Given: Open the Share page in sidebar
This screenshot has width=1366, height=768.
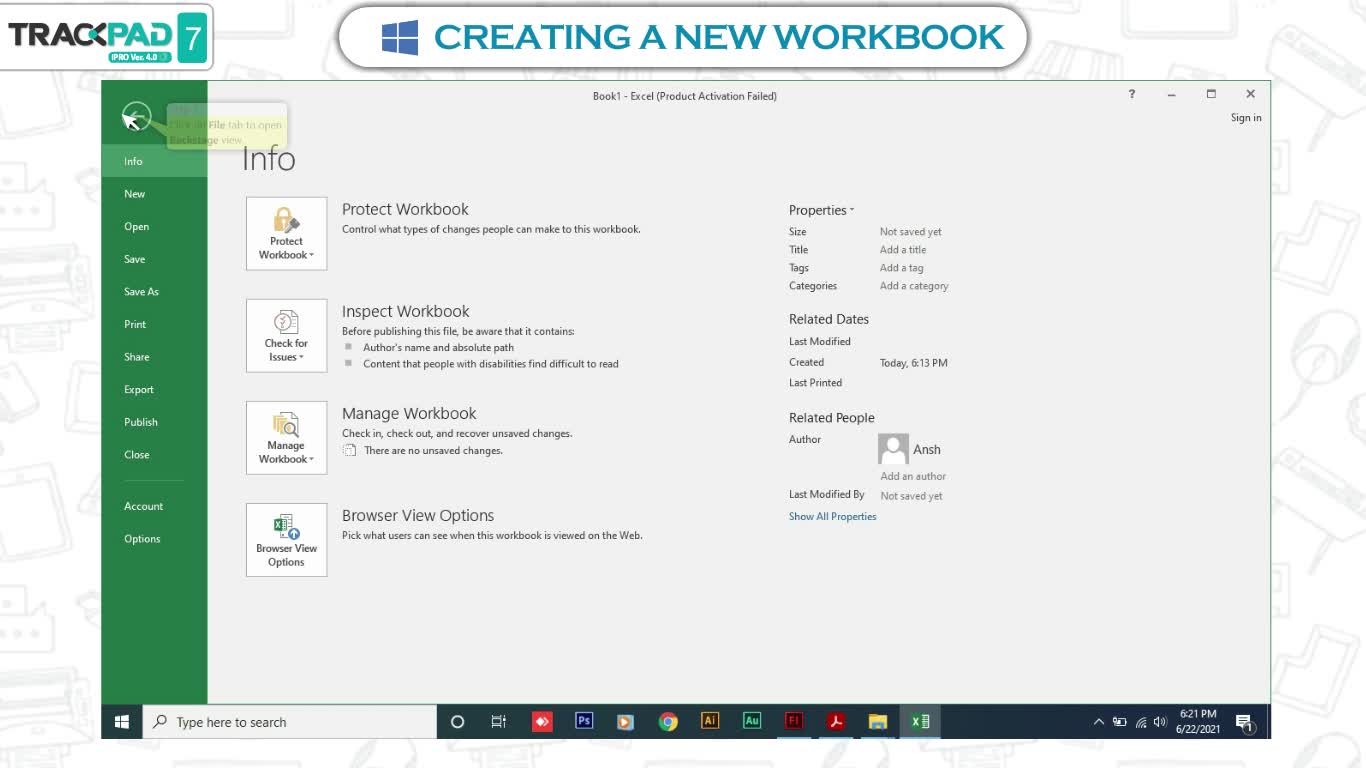Looking at the screenshot, I should [x=154, y=357].
